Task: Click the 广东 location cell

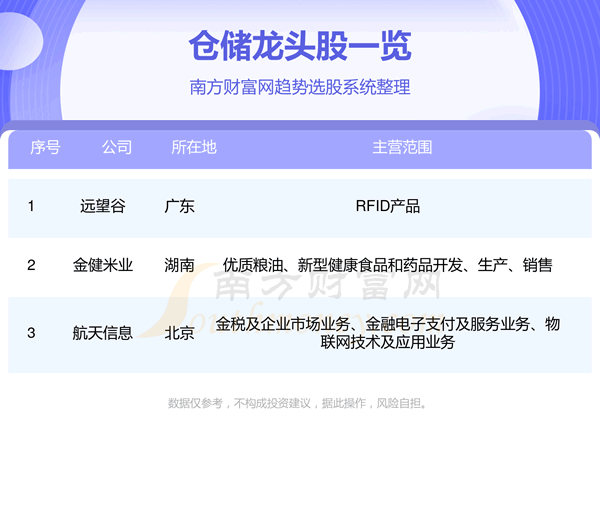Action: point(179,206)
